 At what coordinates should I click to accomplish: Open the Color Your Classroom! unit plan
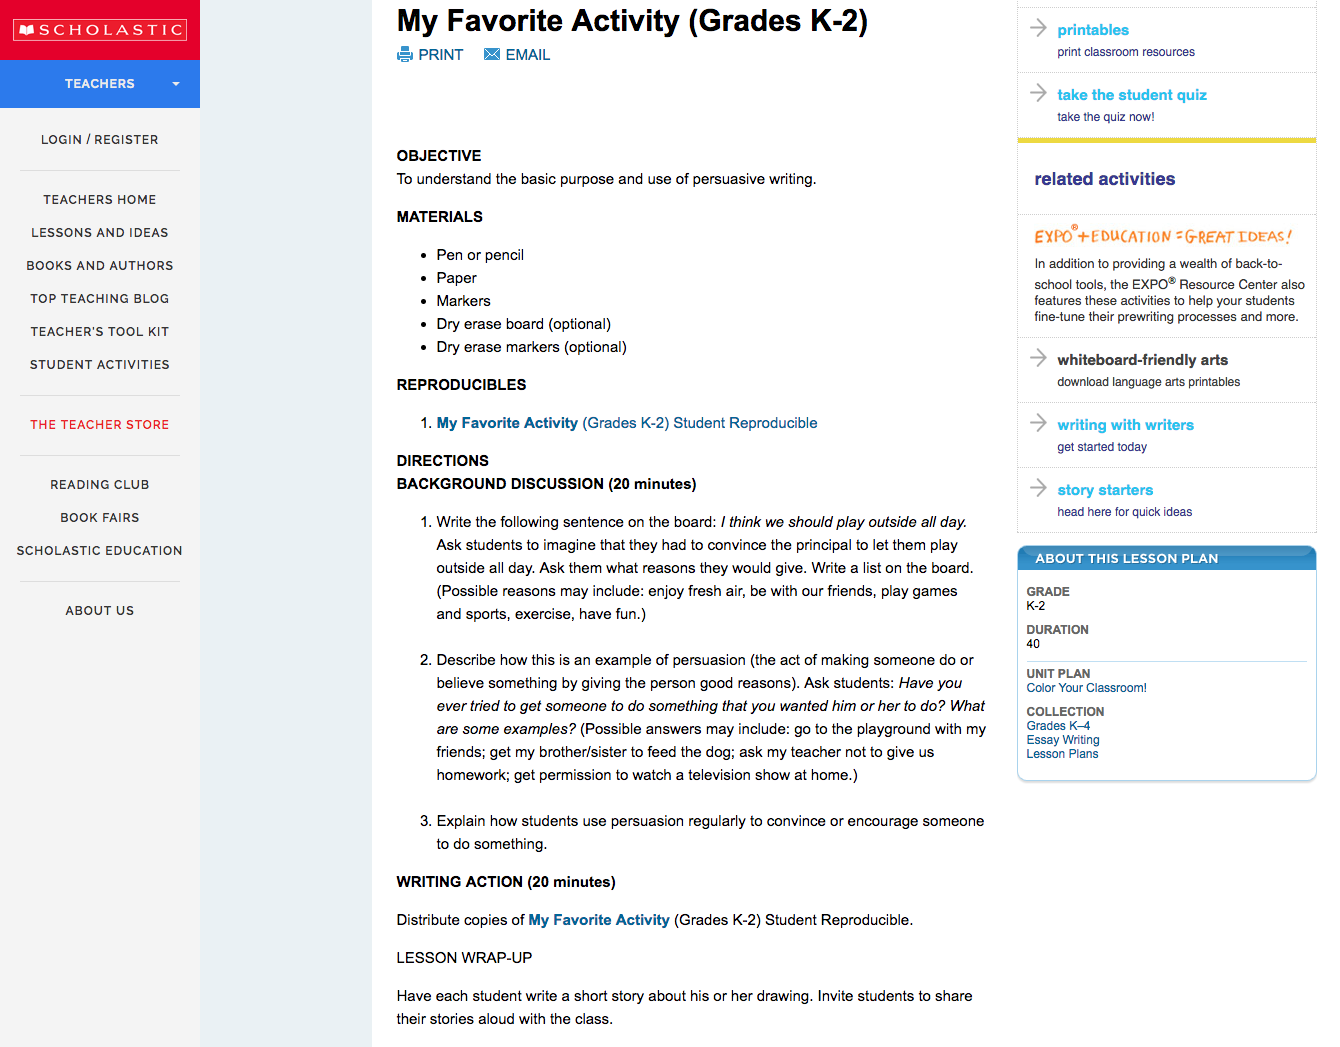coord(1086,687)
